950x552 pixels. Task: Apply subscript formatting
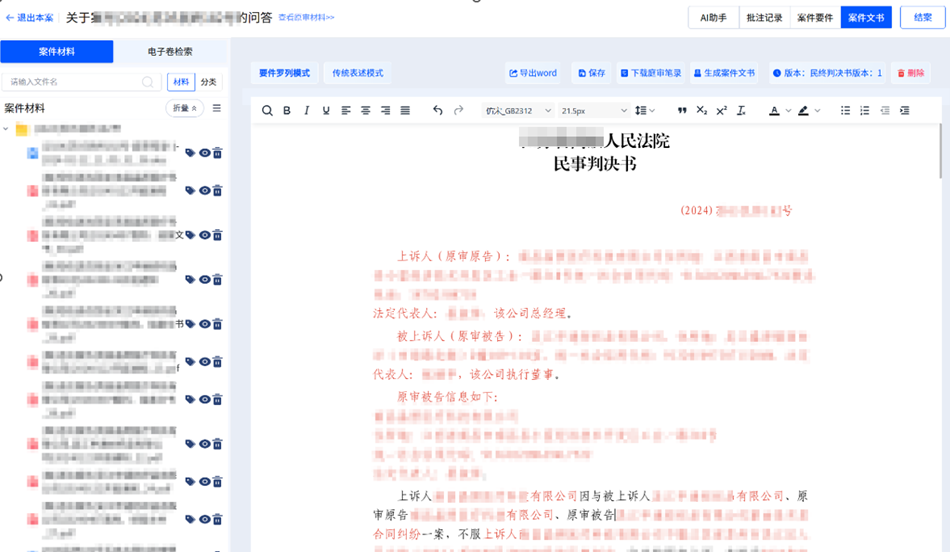pos(702,110)
